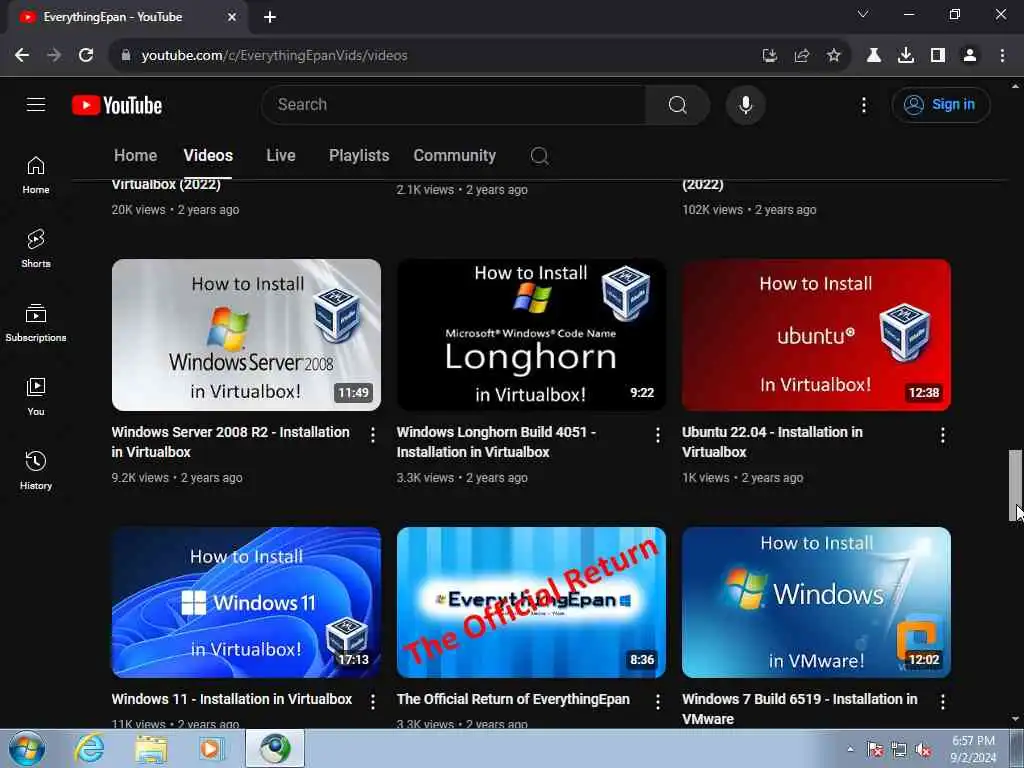Open Ubuntu 22.04 Installation video title

773,442
